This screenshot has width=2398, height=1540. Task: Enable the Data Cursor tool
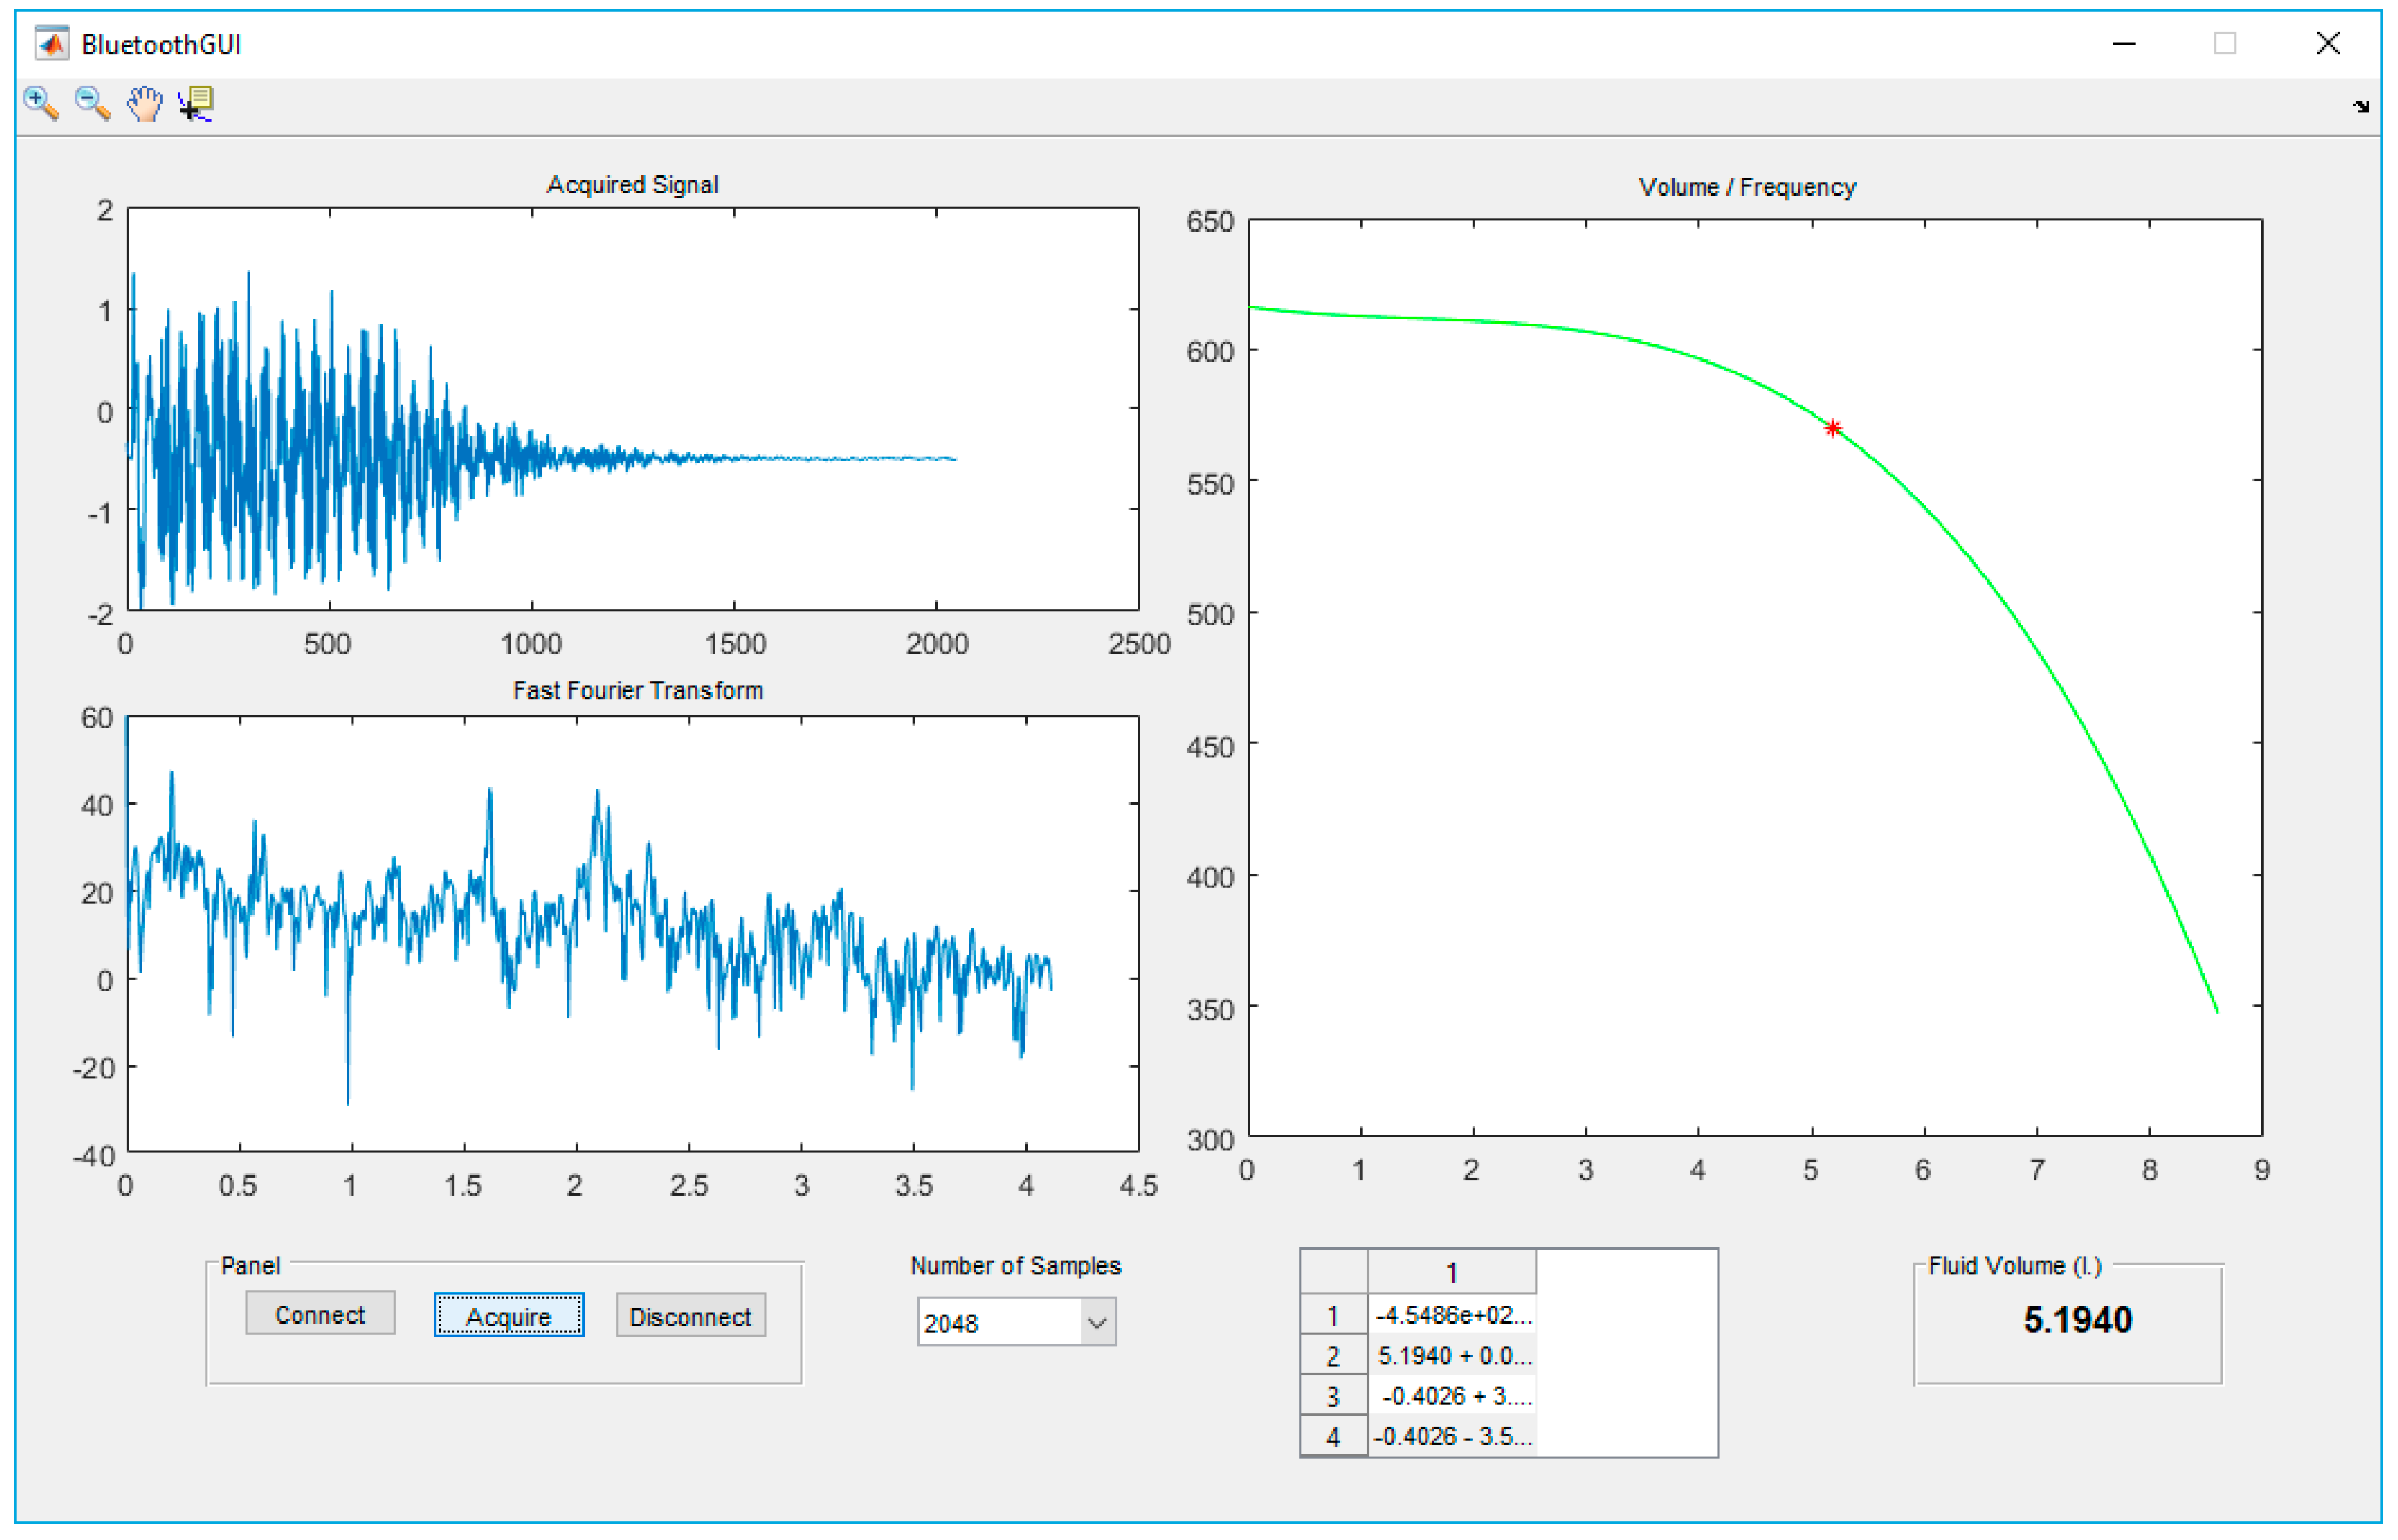point(197,103)
